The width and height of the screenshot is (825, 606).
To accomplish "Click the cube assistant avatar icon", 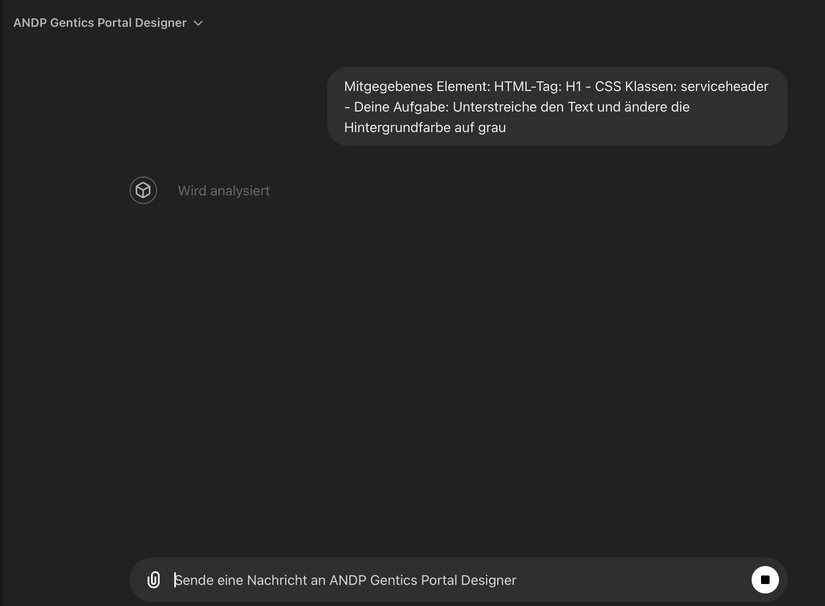I will 143,190.
